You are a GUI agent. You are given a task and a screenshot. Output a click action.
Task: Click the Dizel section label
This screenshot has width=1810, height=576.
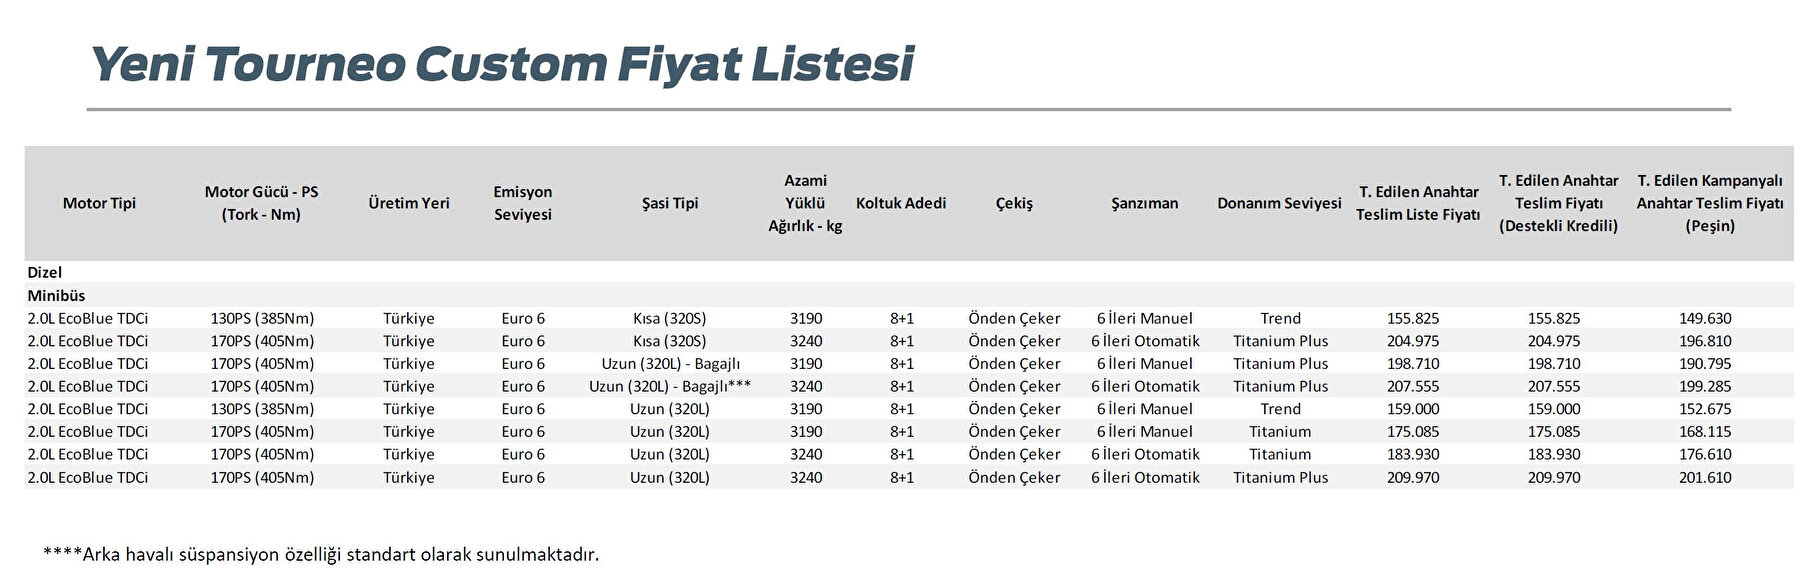[45, 272]
